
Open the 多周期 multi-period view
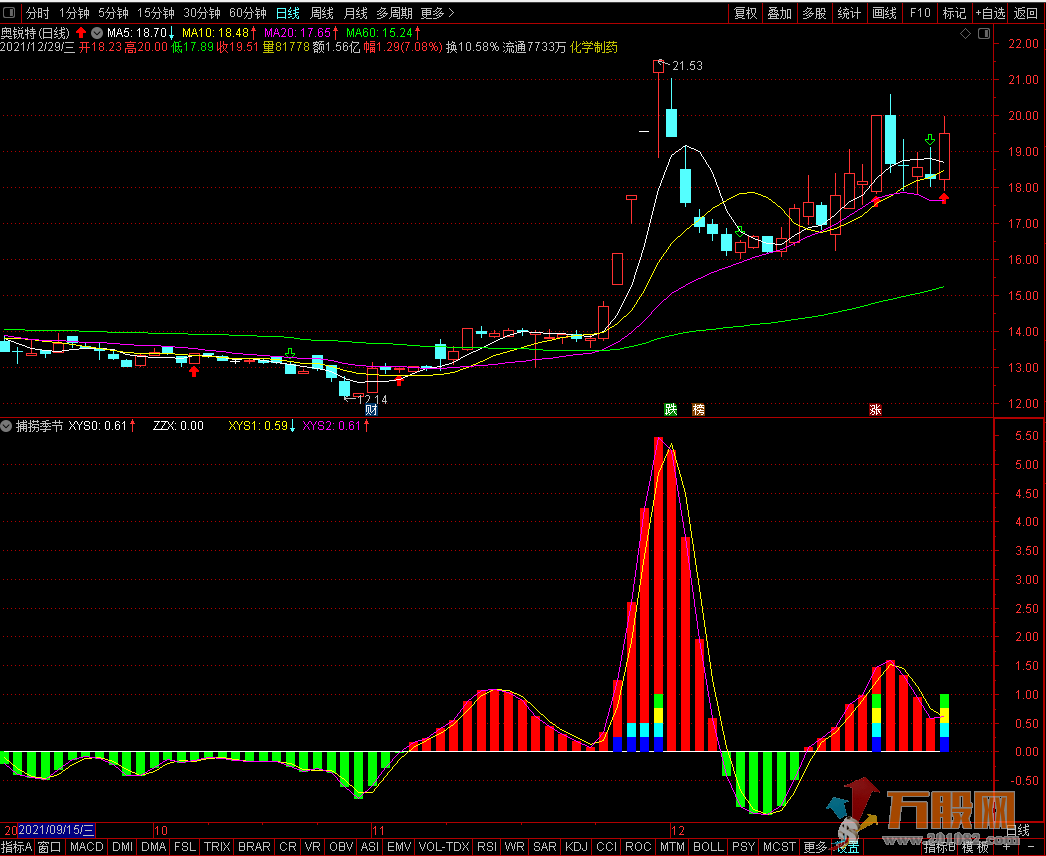pyautogui.click(x=394, y=13)
